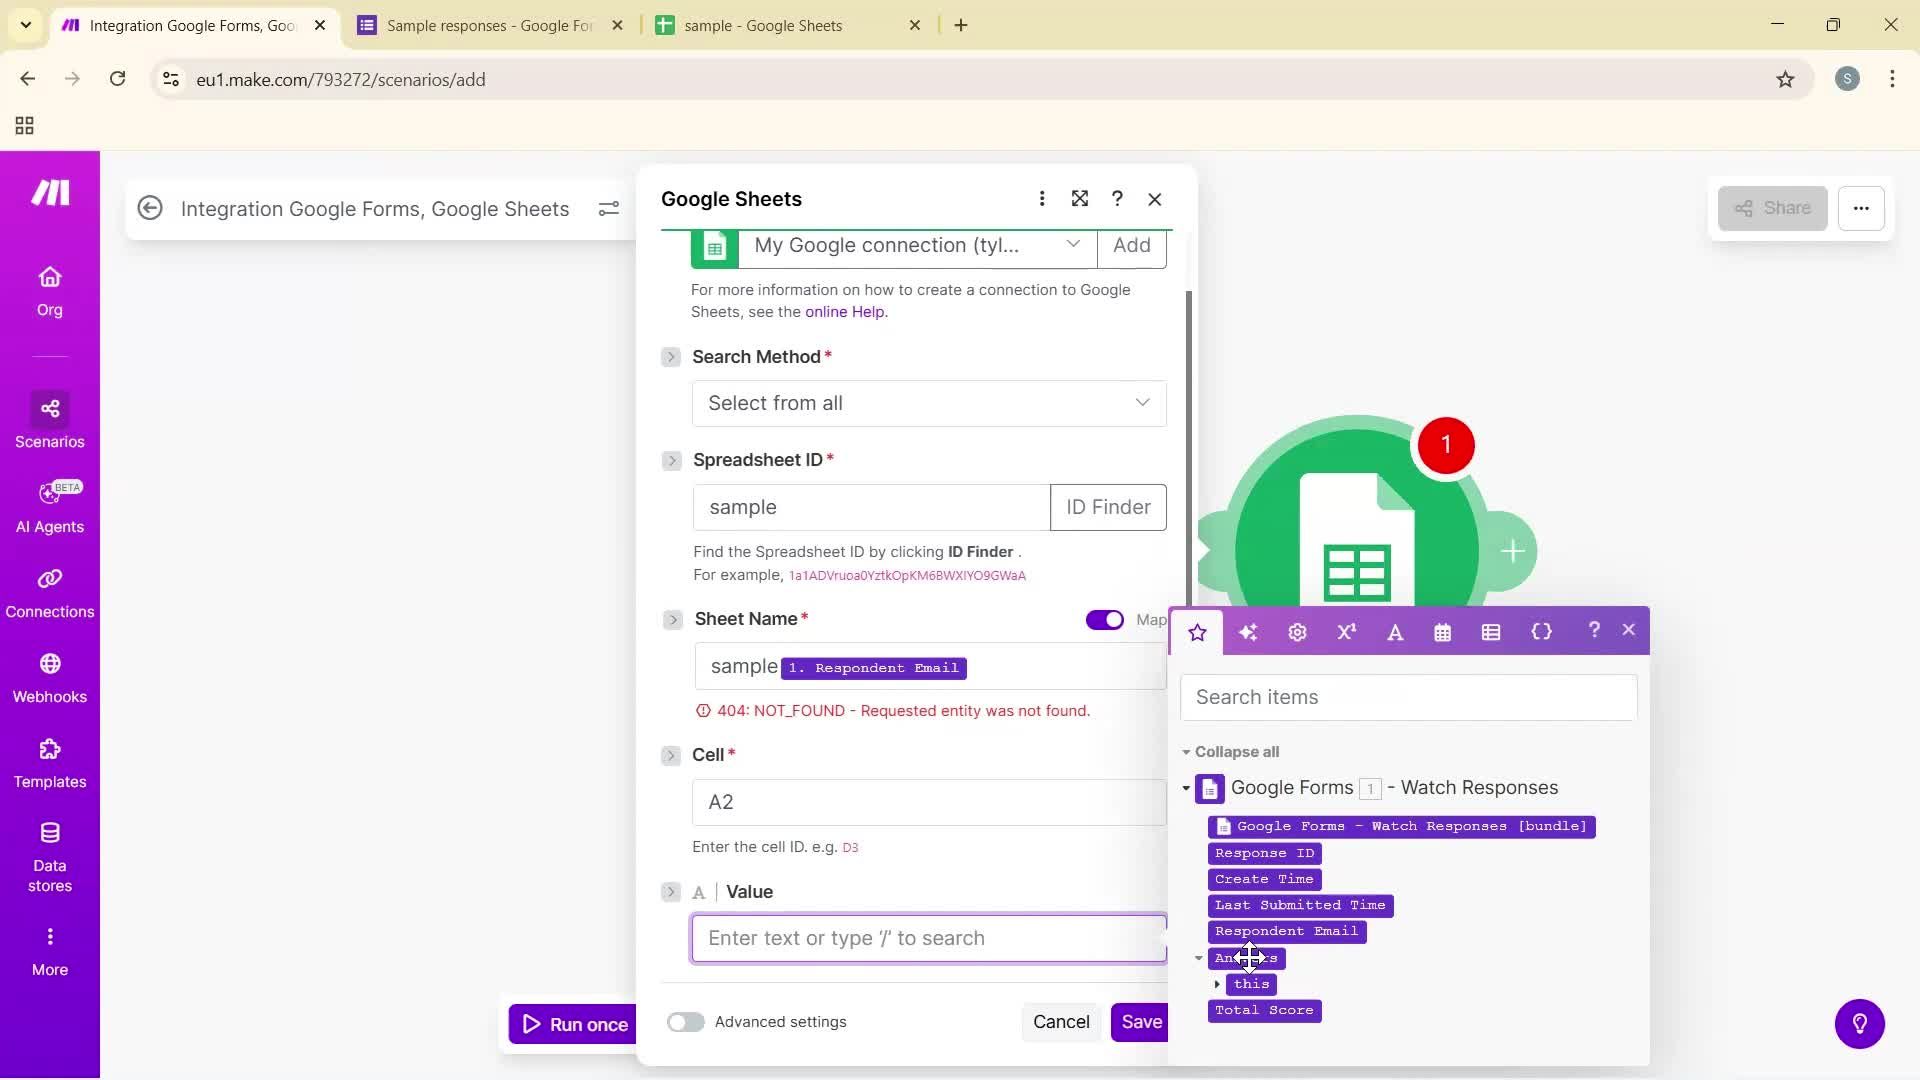Open the Scenarios section in the sidebar

49,420
